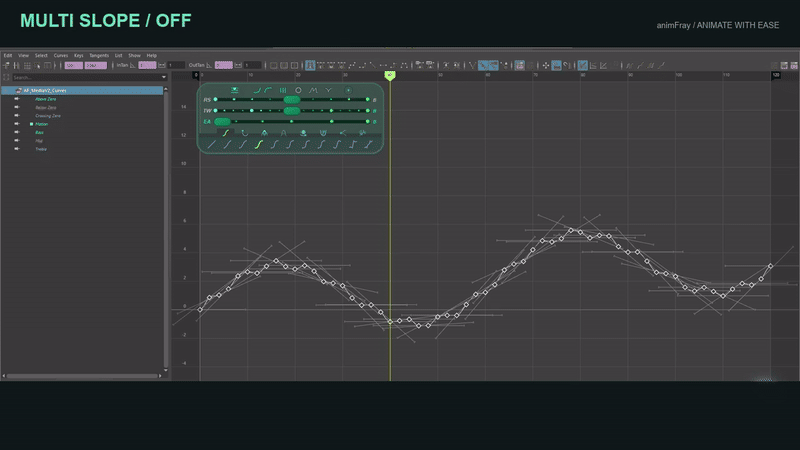Click the three vertical bars icon in the animFray panel
800x450 pixels.
pos(283,90)
